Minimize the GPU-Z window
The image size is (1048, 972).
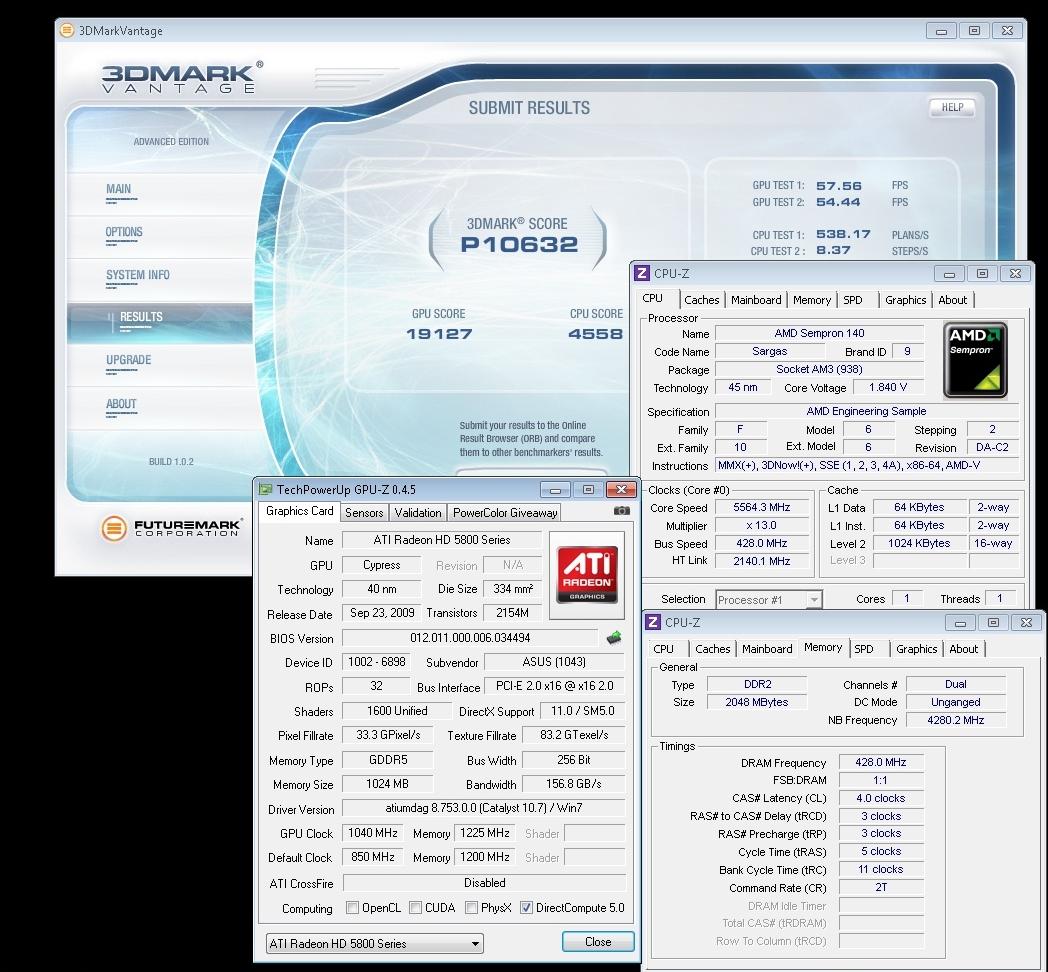(x=555, y=490)
